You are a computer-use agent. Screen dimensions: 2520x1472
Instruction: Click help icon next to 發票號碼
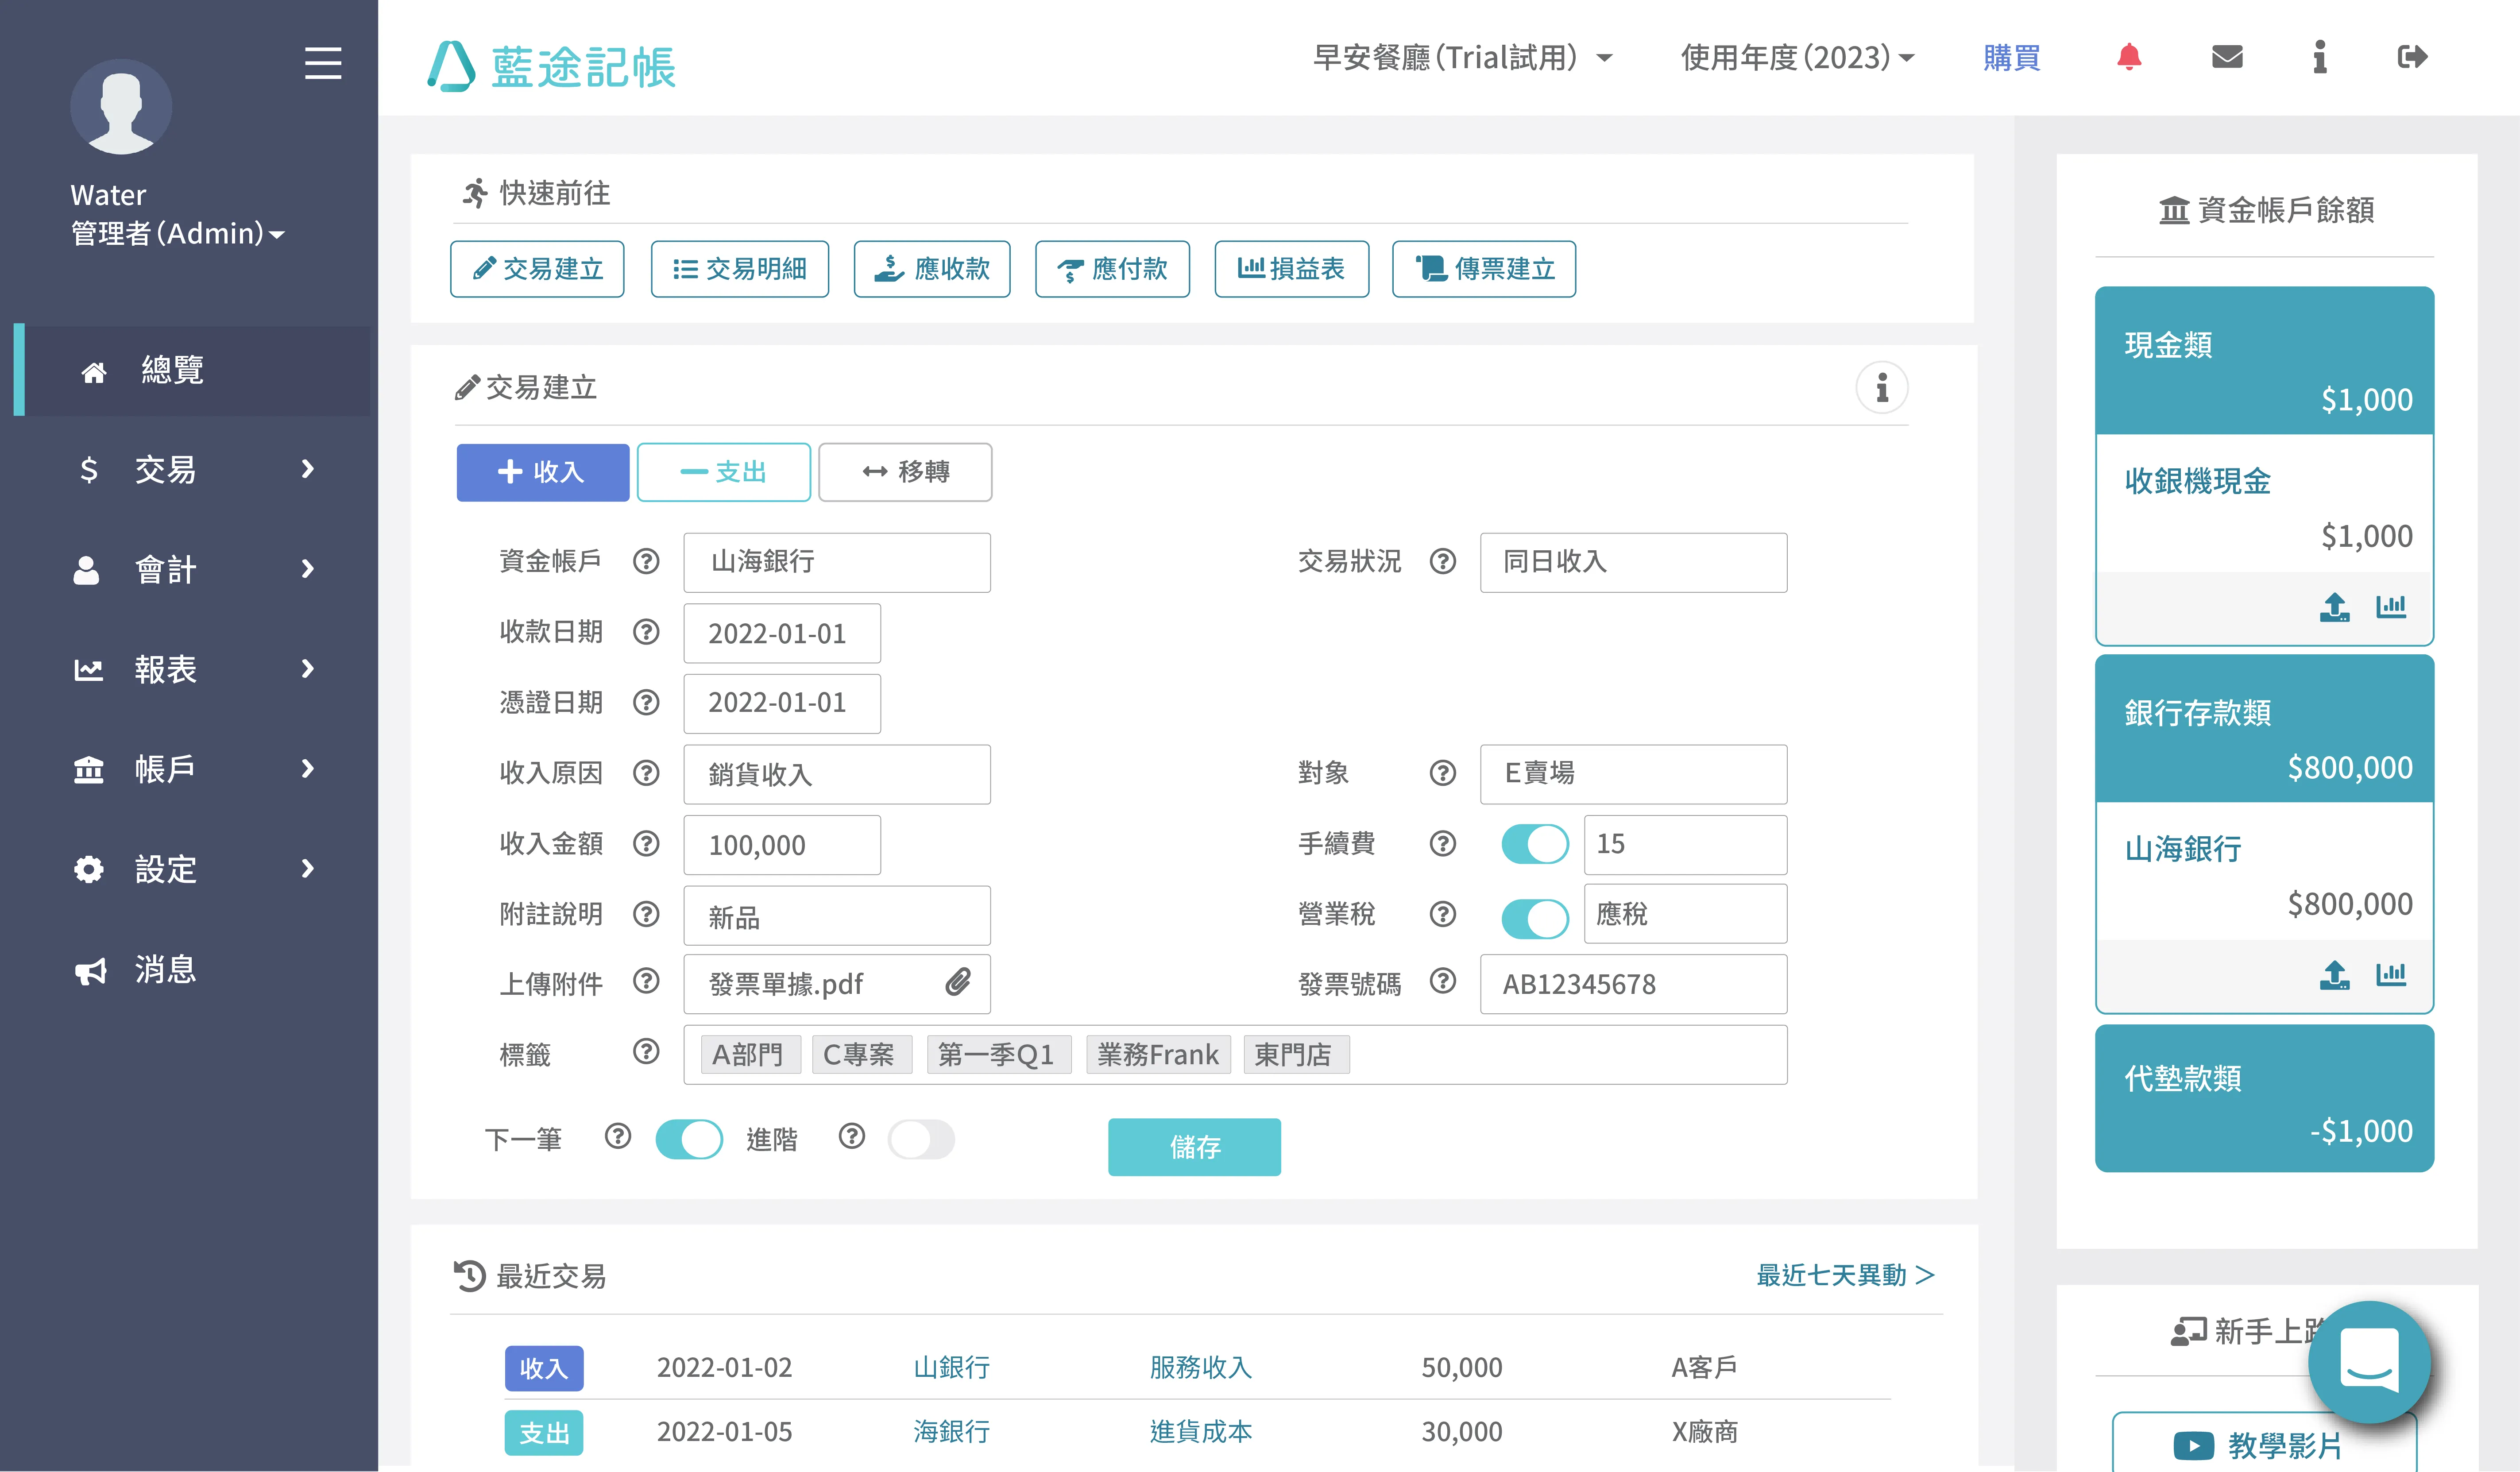(x=1442, y=981)
